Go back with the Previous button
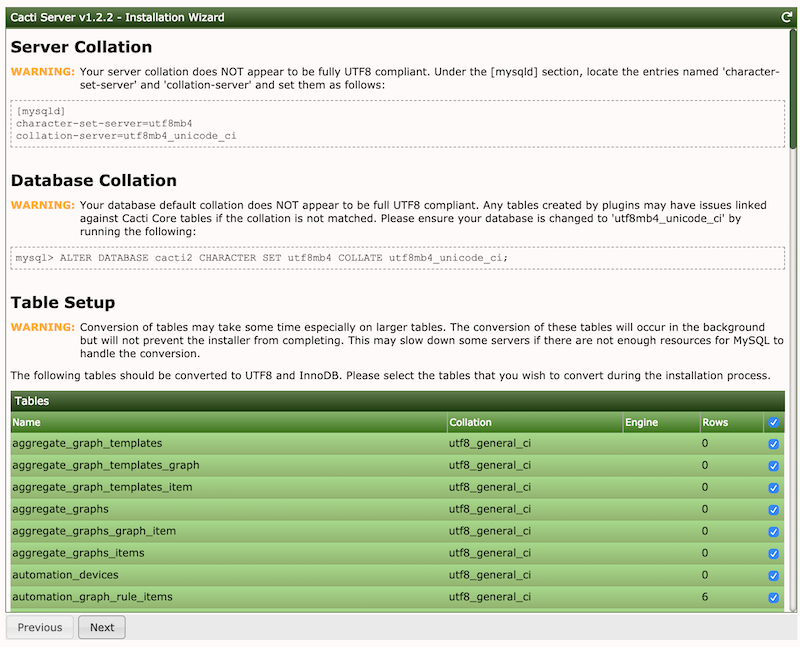This screenshot has height=647, width=800. coord(40,627)
